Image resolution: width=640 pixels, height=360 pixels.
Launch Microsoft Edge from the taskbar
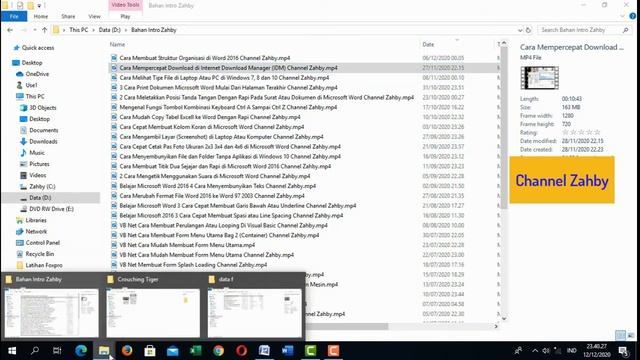pyautogui.click(x=81, y=351)
